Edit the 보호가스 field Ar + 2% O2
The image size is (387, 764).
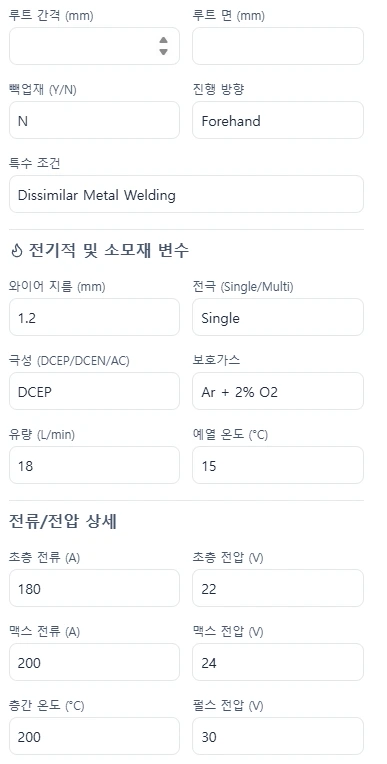pyautogui.click(x=278, y=391)
